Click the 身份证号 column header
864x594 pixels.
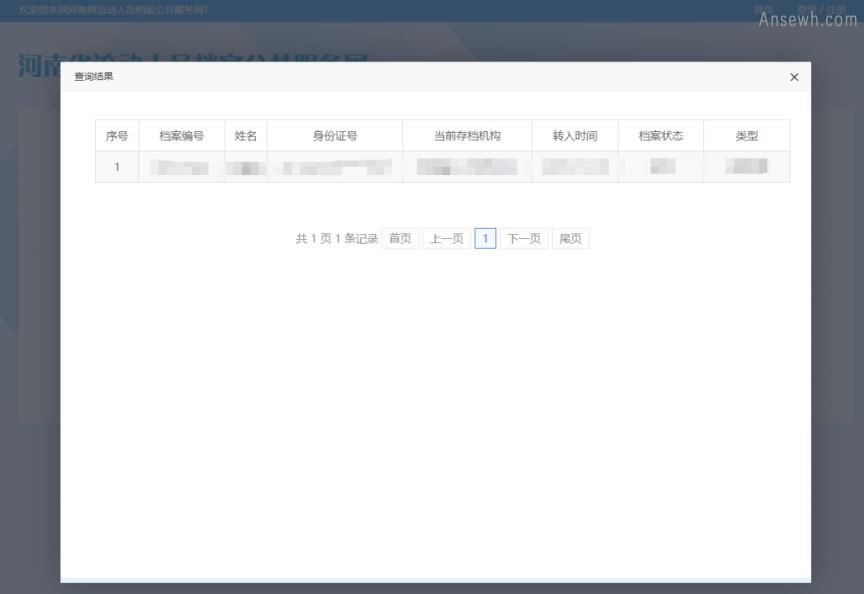335,136
